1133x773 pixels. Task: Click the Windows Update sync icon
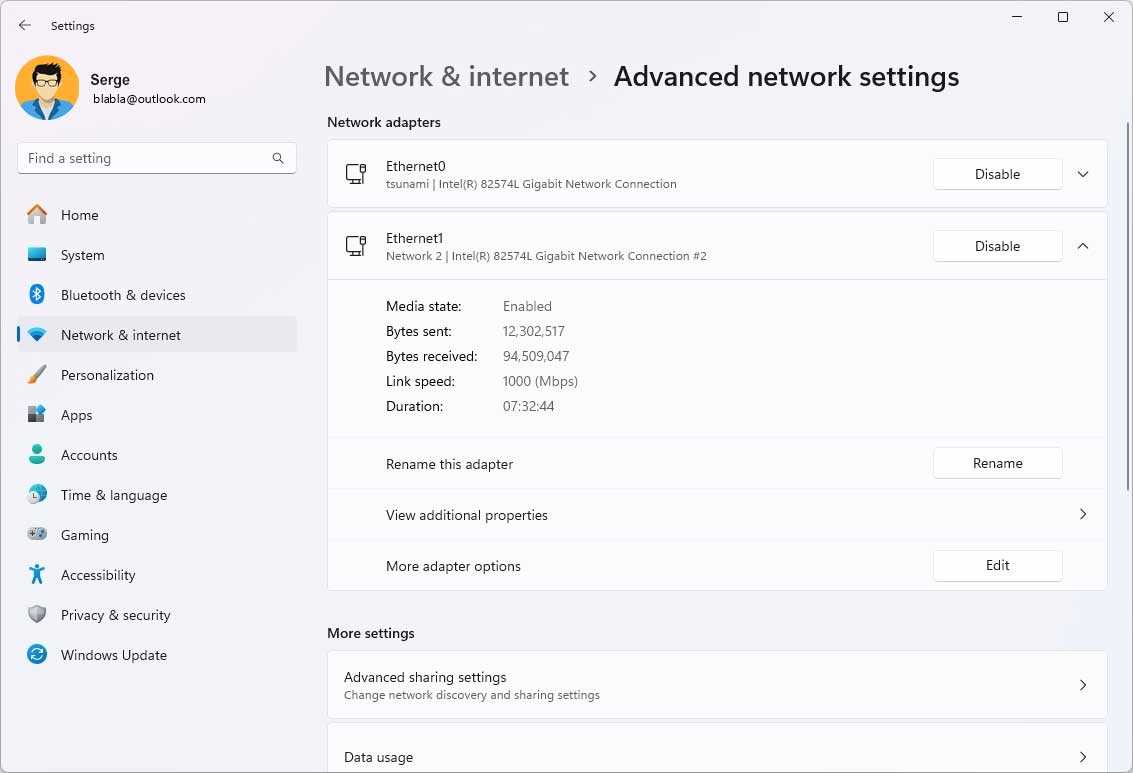tap(37, 655)
